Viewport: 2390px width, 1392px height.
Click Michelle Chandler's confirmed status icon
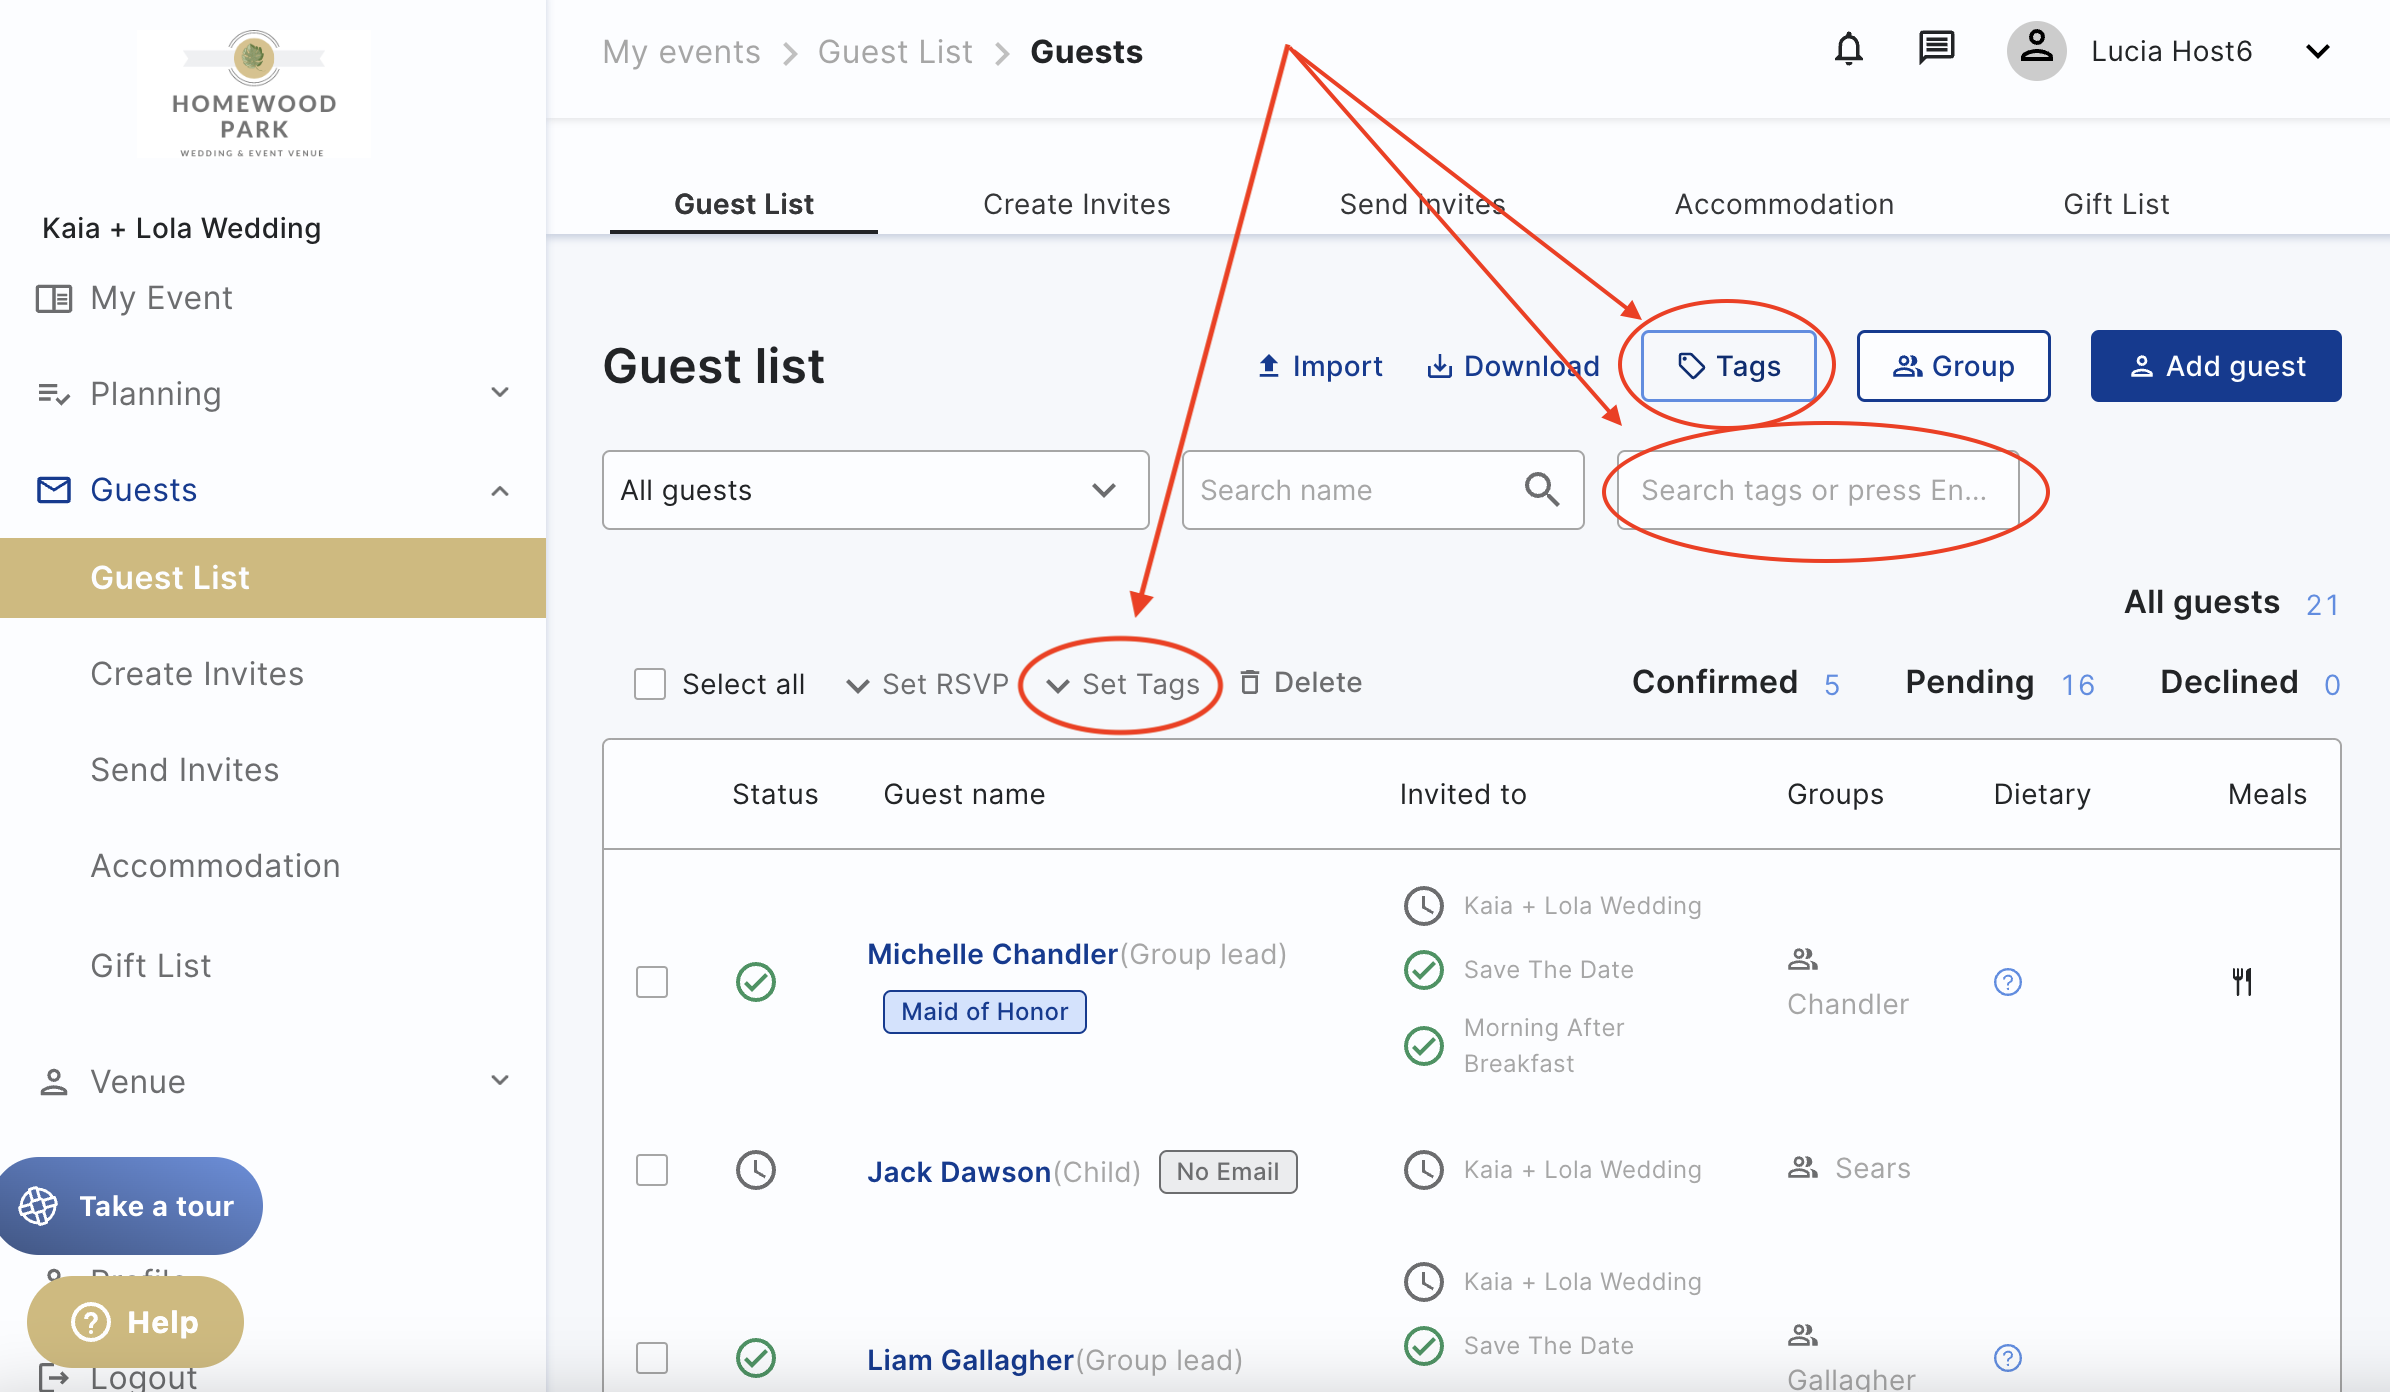click(756, 982)
